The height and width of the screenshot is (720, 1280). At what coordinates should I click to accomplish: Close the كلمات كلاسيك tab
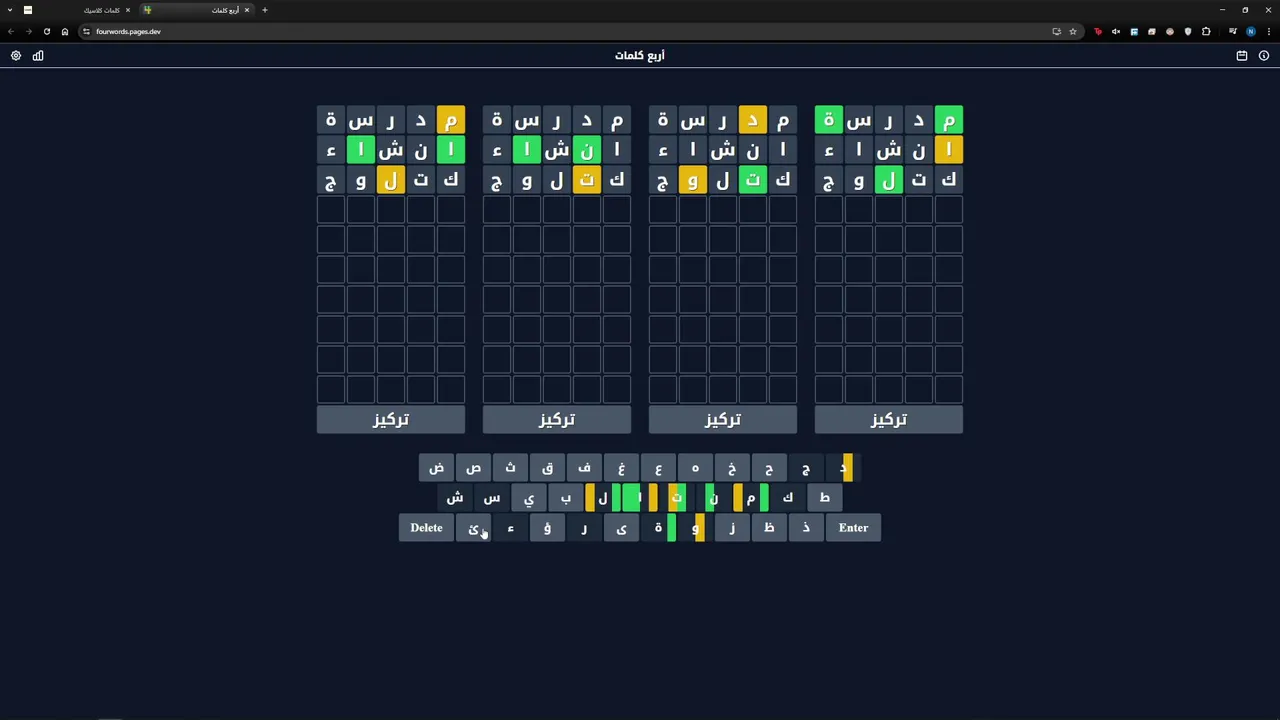pyautogui.click(x=128, y=10)
